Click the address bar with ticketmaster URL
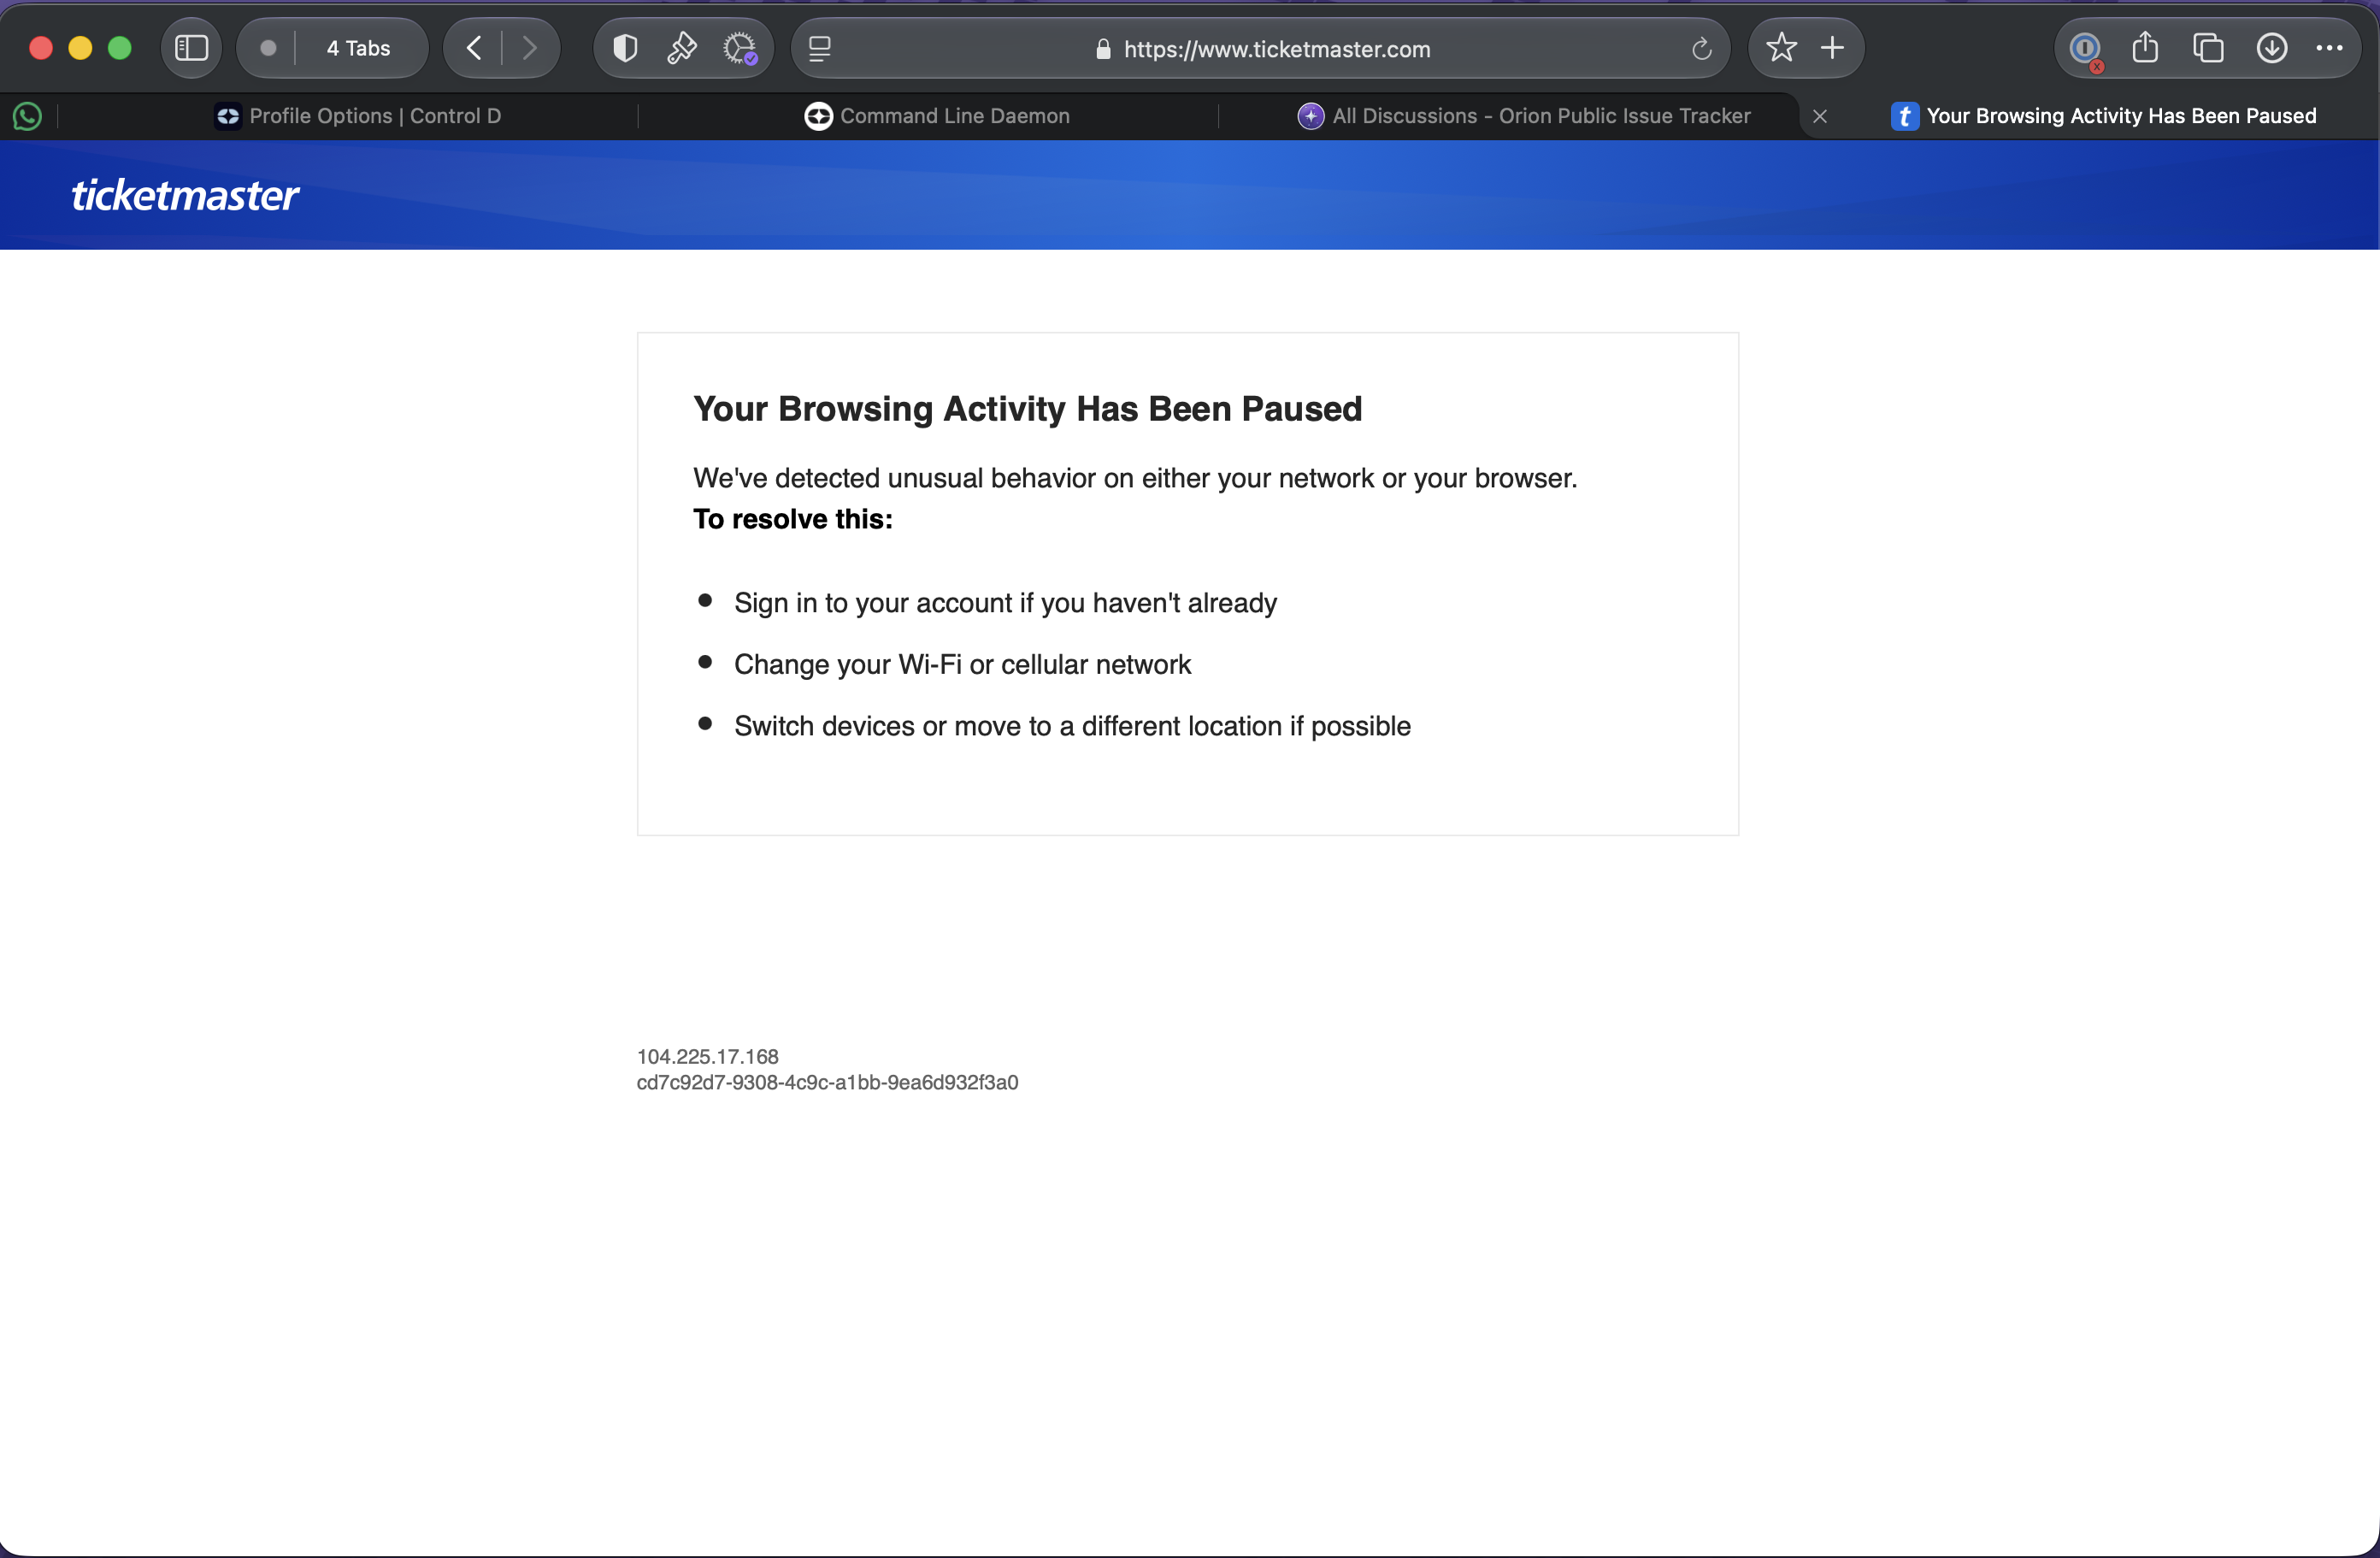Screen dimensions: 2380x1558 pos(1260,48)
